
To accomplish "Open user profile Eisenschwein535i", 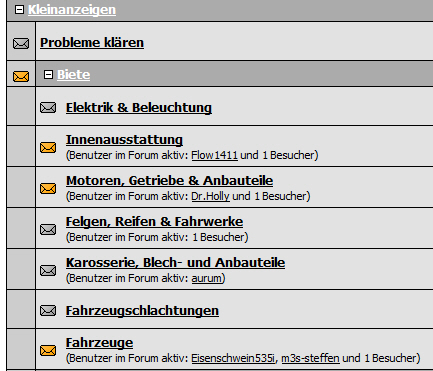I will click(x=233, y=358).
